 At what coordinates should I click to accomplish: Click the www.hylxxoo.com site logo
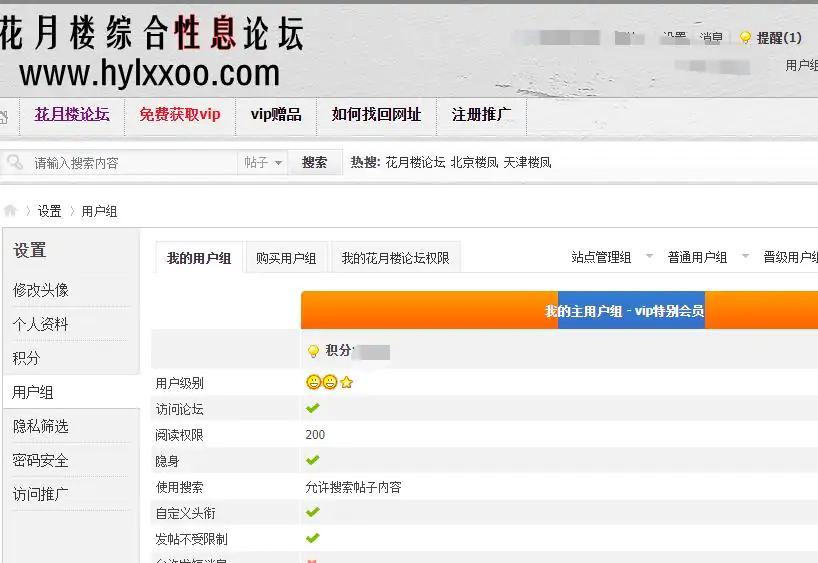click(x=150, y=73)
